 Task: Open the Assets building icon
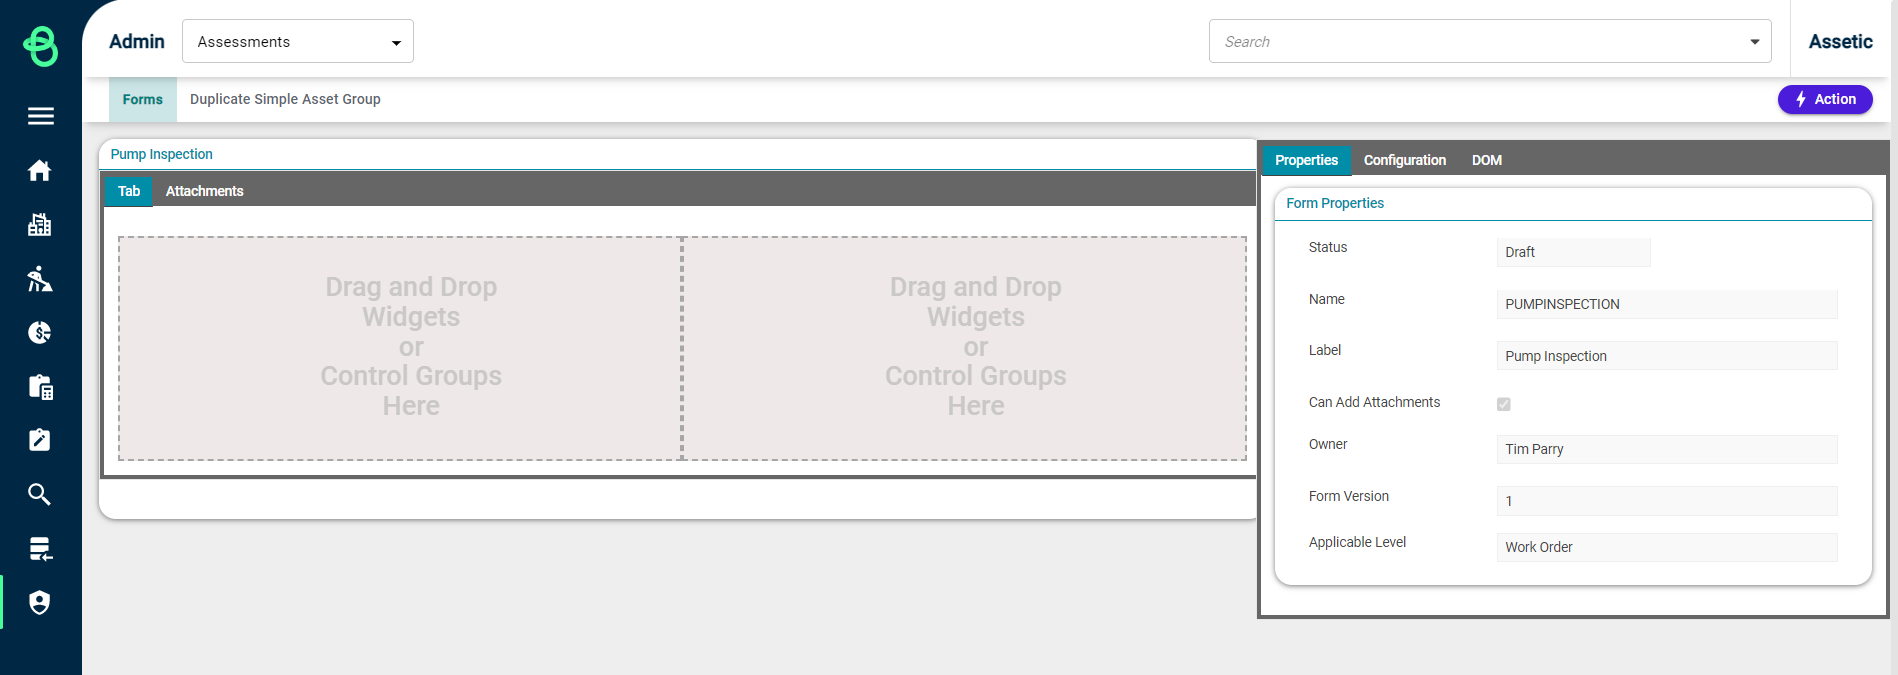tap(40, 225)
